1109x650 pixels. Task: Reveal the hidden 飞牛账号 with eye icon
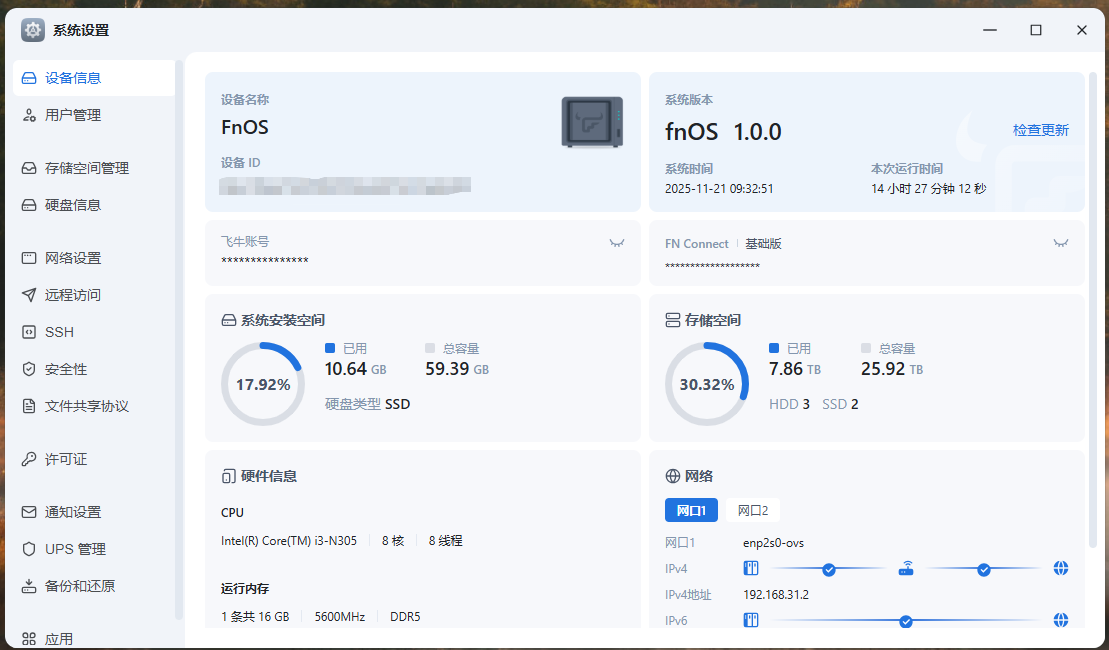(x=617, y=243)
